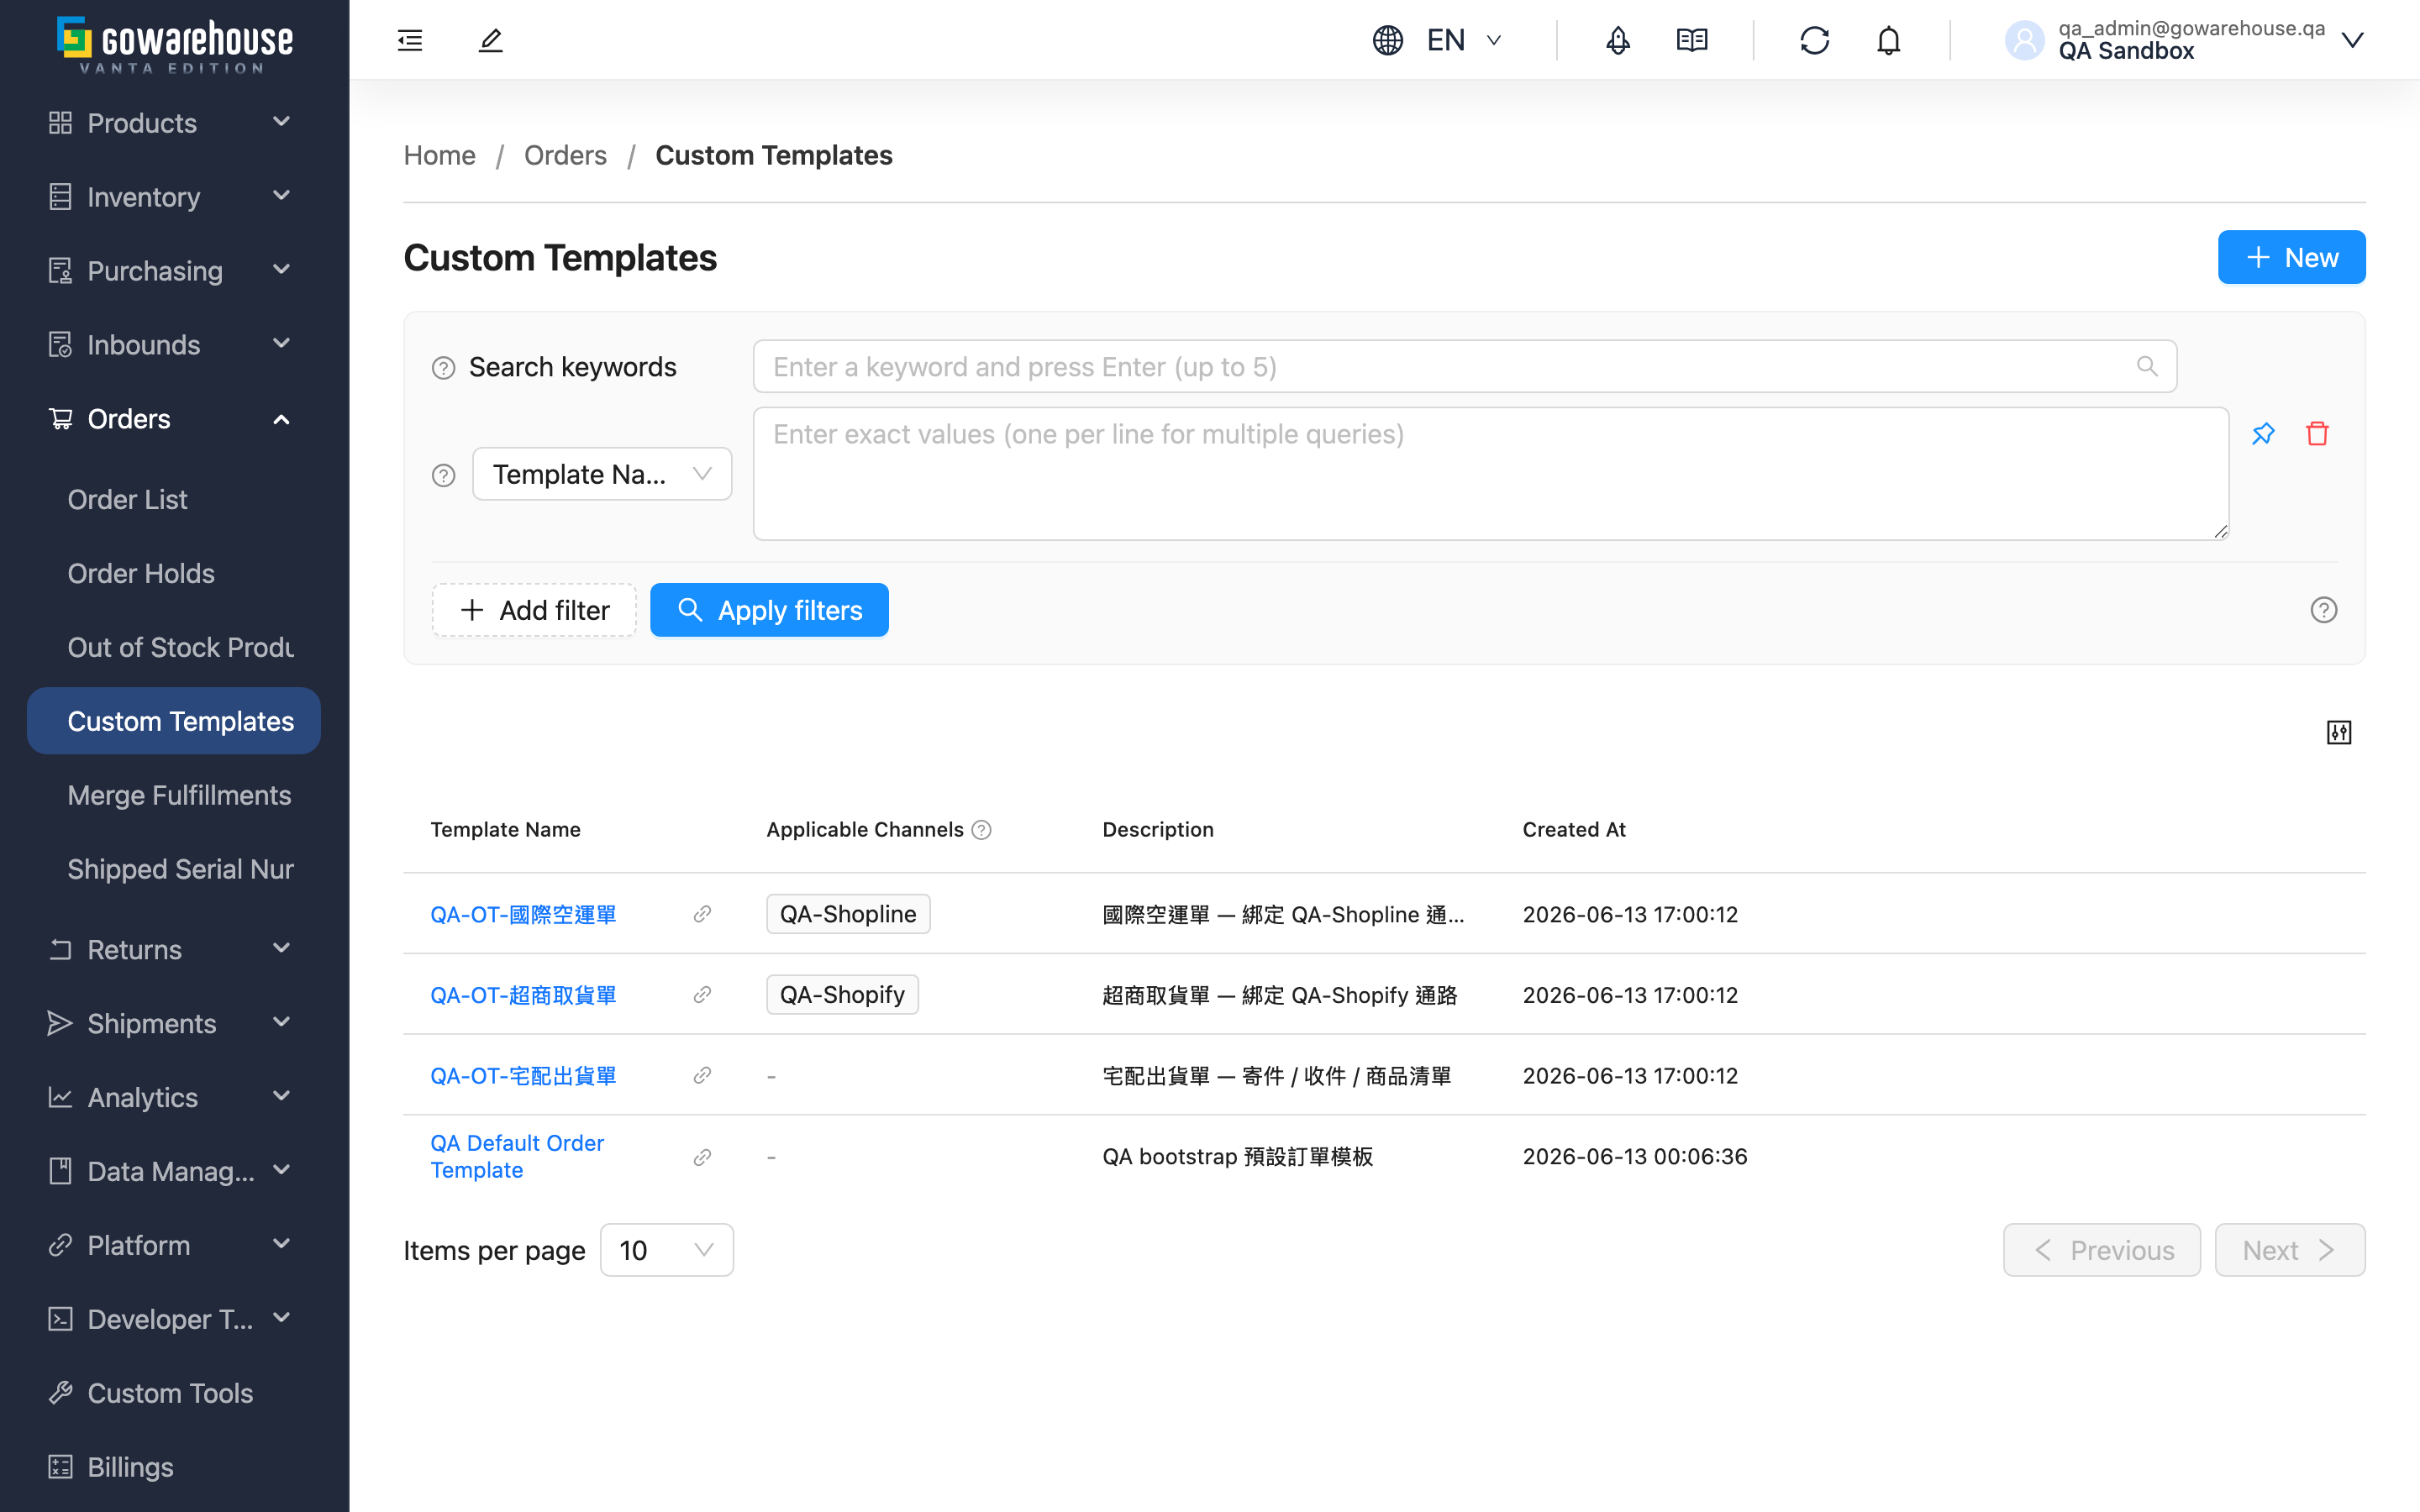Open the rocket release notes icon
Image resolution: width=2420 pixels, height=1512 pixels.
[1617, 40]
